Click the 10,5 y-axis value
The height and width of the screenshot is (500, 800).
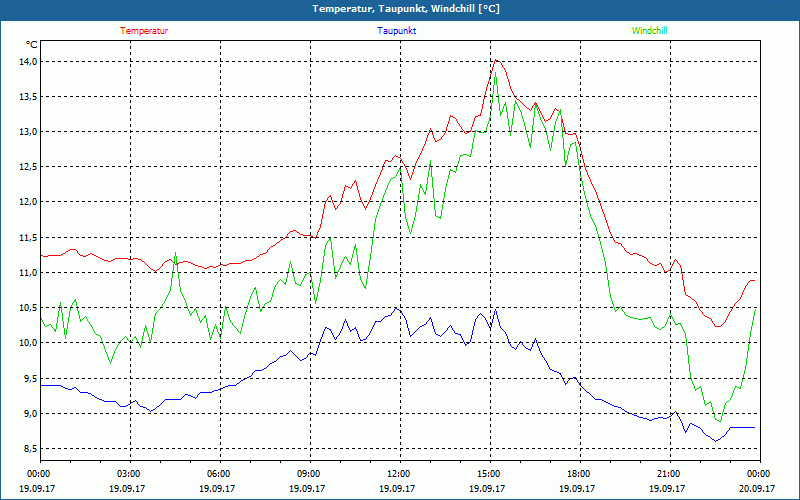28,308
